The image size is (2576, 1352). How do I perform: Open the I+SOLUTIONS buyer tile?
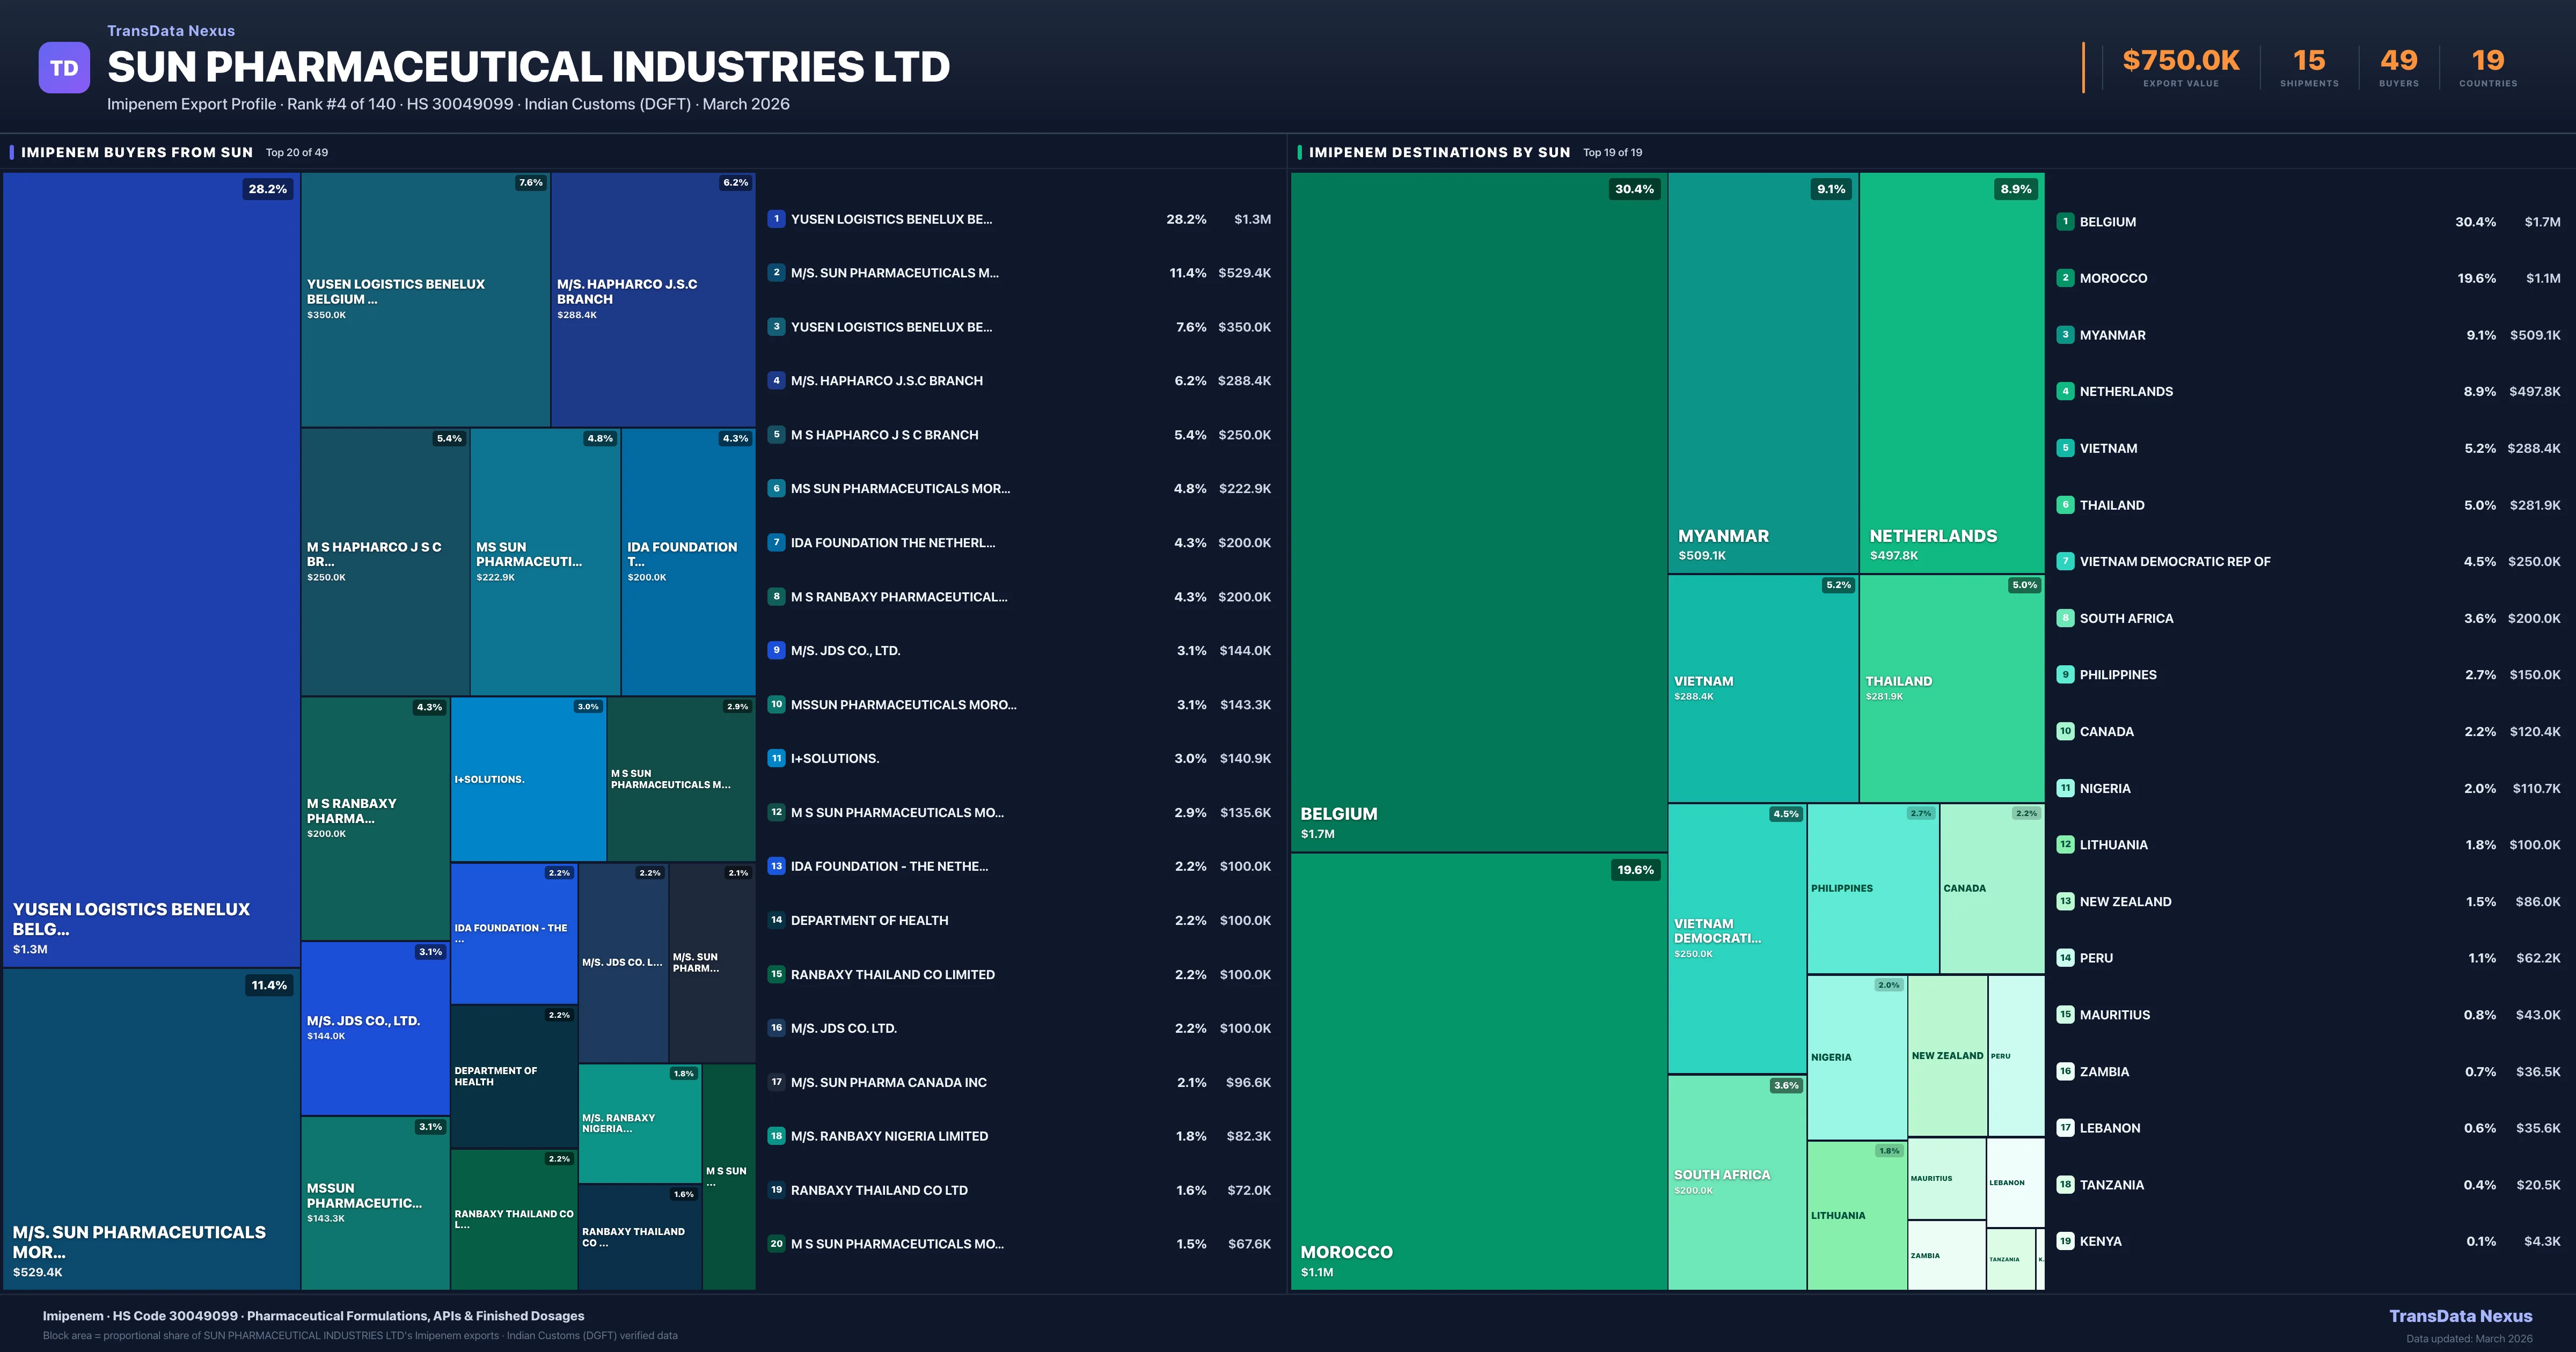(528, 779)
